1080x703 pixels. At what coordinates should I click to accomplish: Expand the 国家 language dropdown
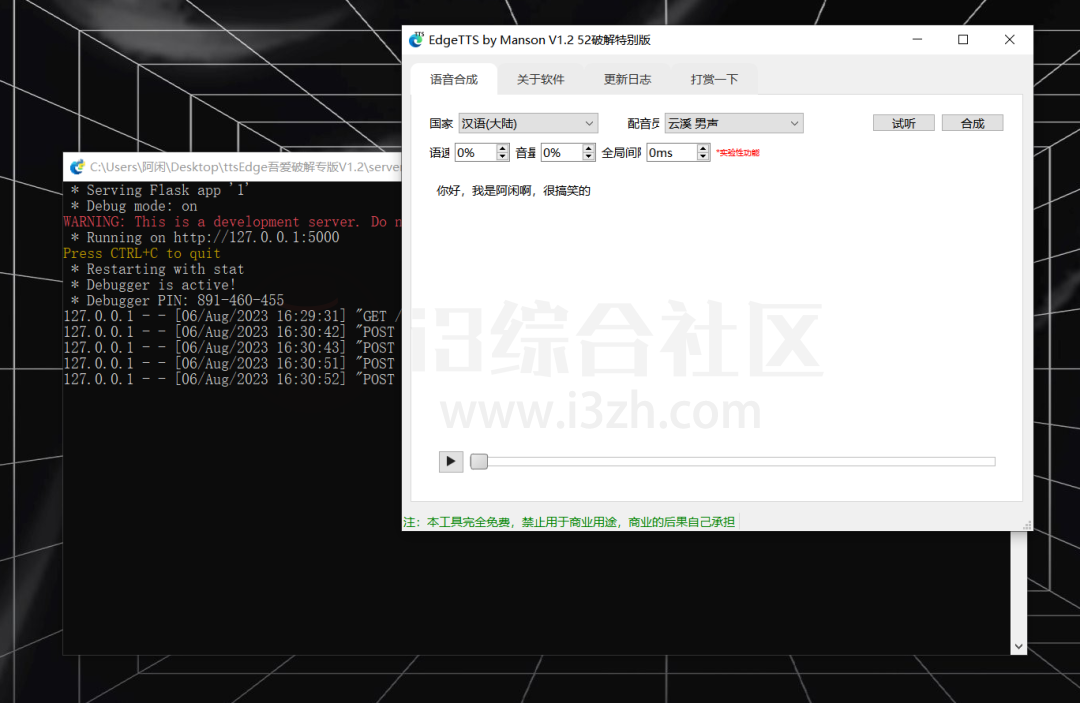[528, 123]
